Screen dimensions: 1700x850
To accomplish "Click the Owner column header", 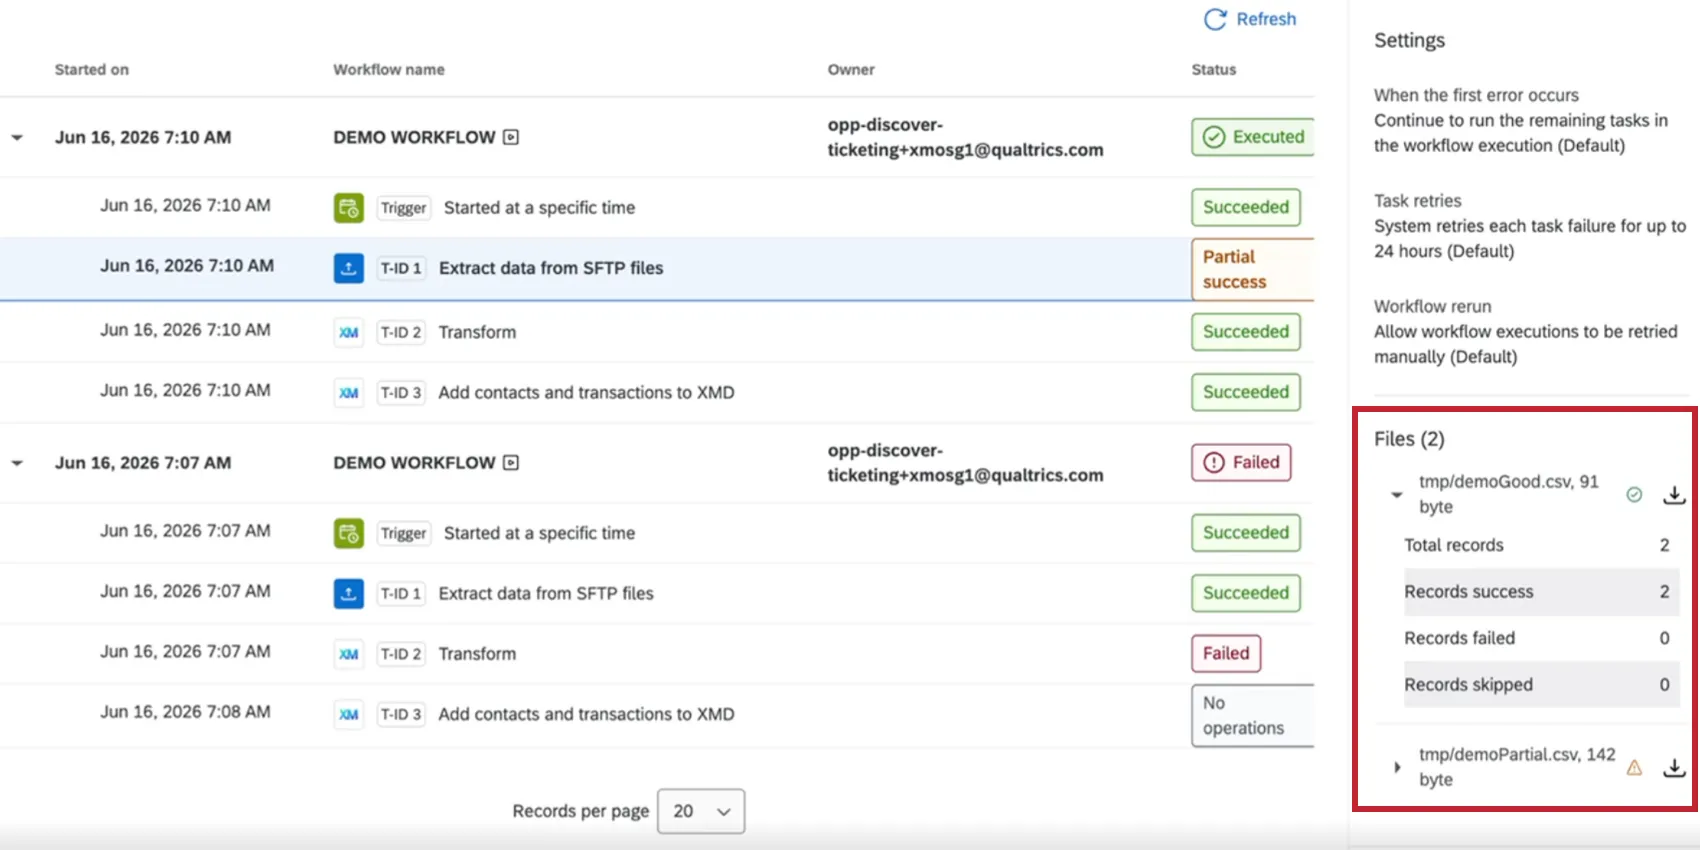I will (x=851, y=69).
